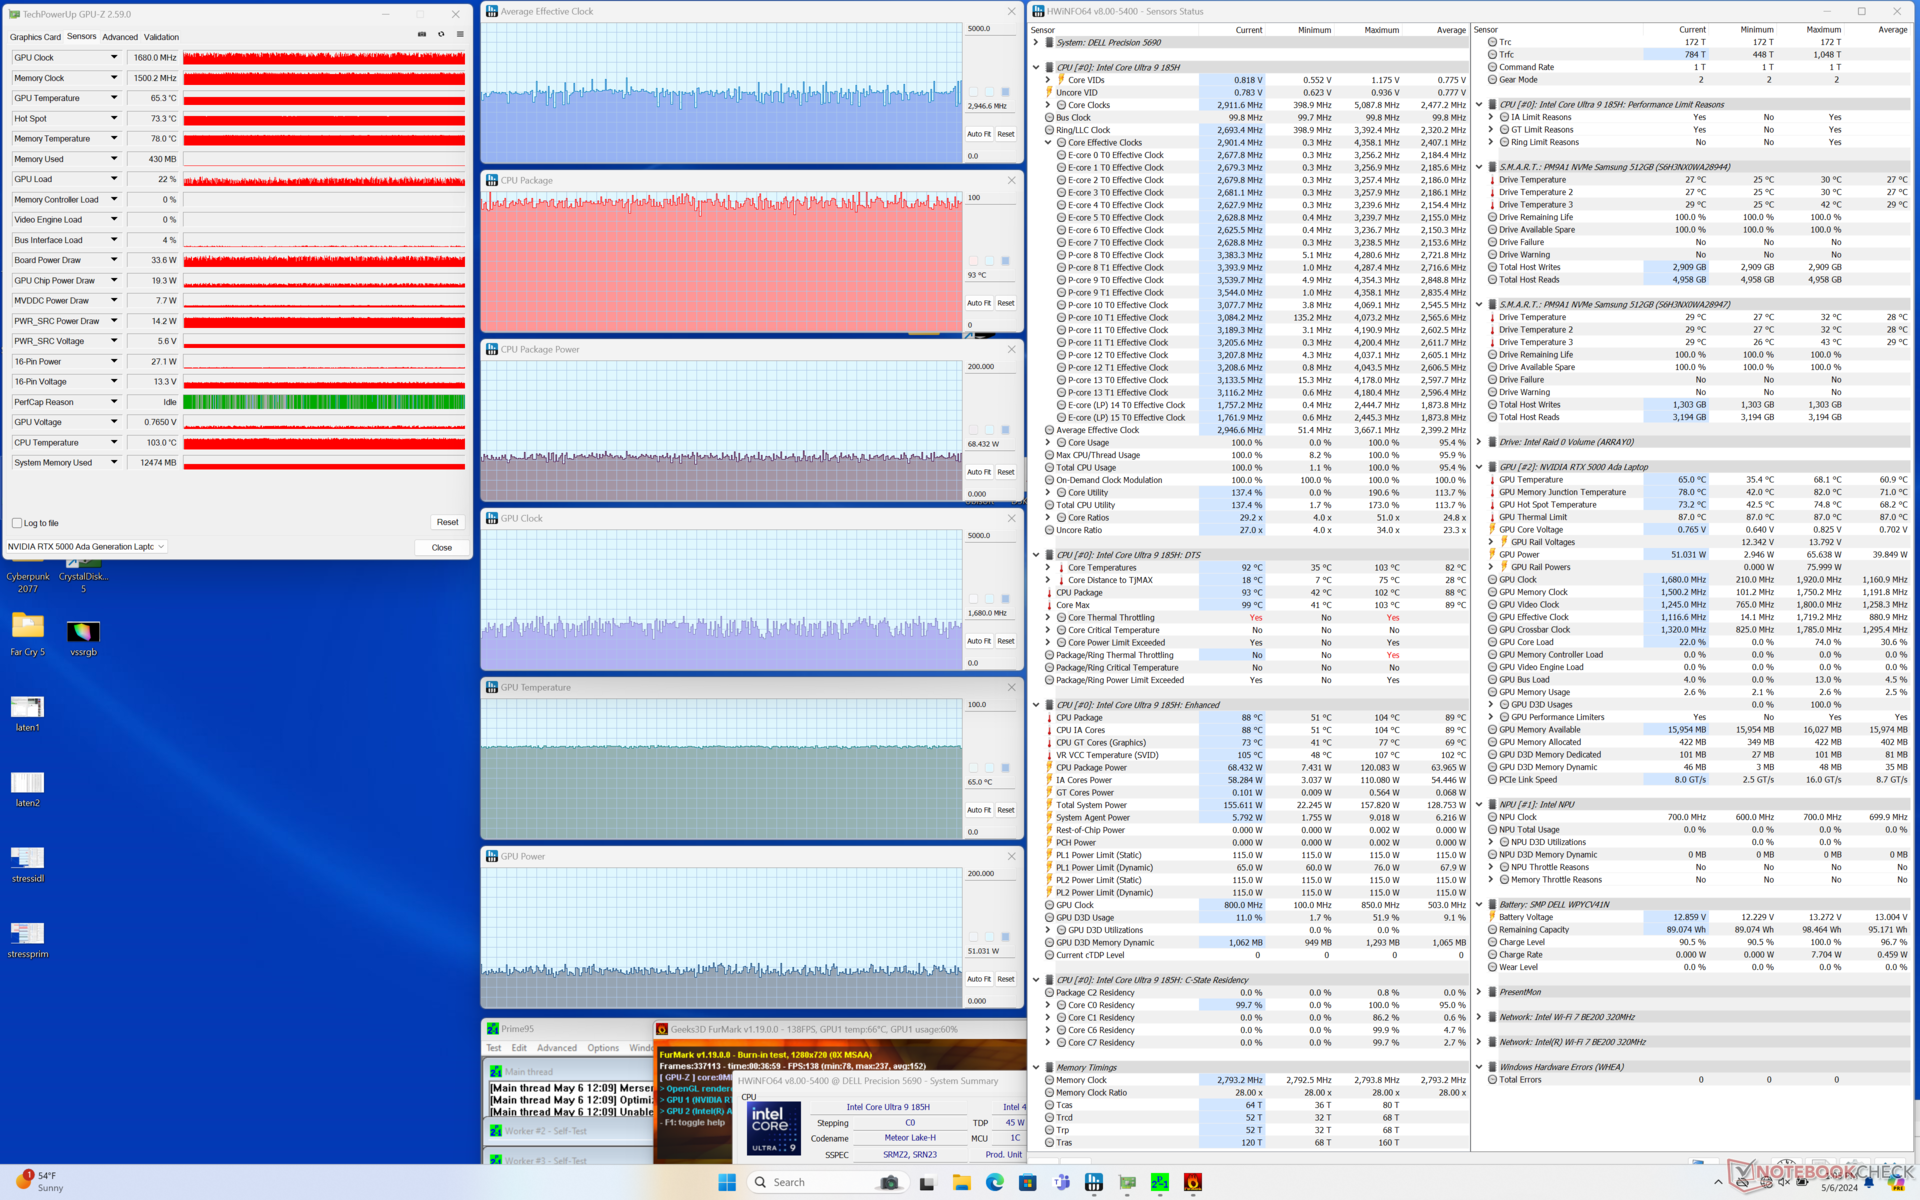Click Reset button in GPU-Z window

click(x=447, y=522)
